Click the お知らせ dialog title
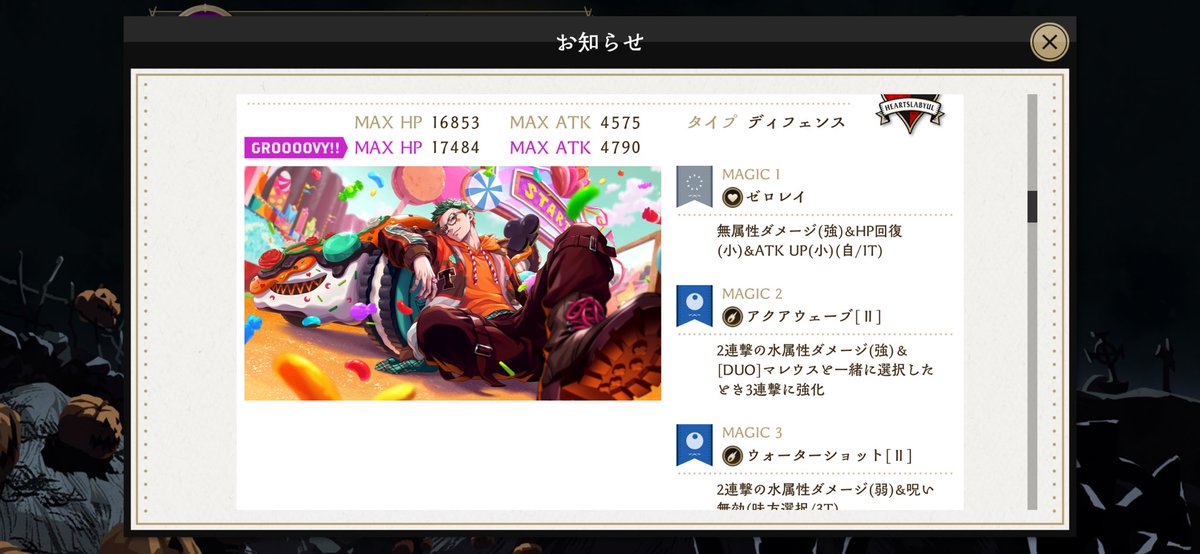This screenshot has height=554, width=1200. (x=600, y=42)
